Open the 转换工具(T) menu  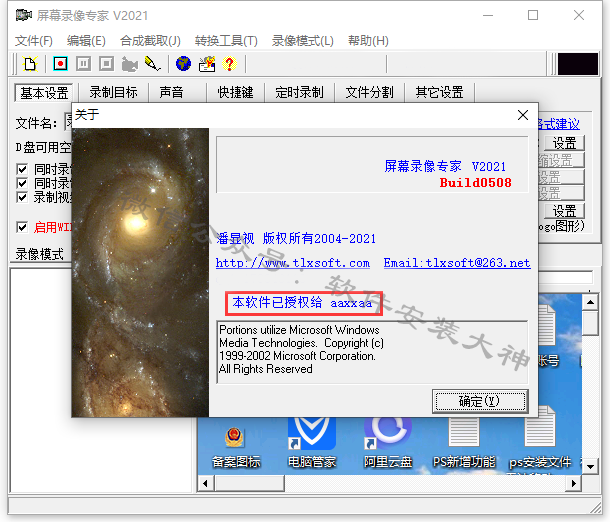pyautogui.click(x=226, y=40)
